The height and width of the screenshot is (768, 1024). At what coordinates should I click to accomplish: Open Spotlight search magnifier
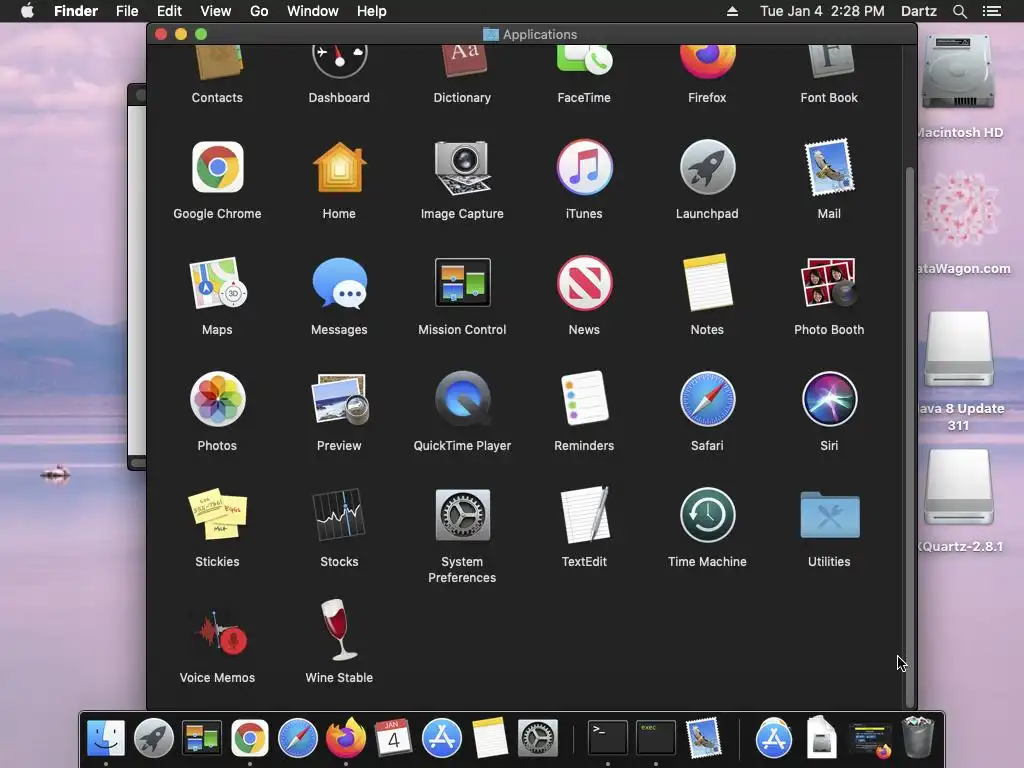tap(959, 11)
